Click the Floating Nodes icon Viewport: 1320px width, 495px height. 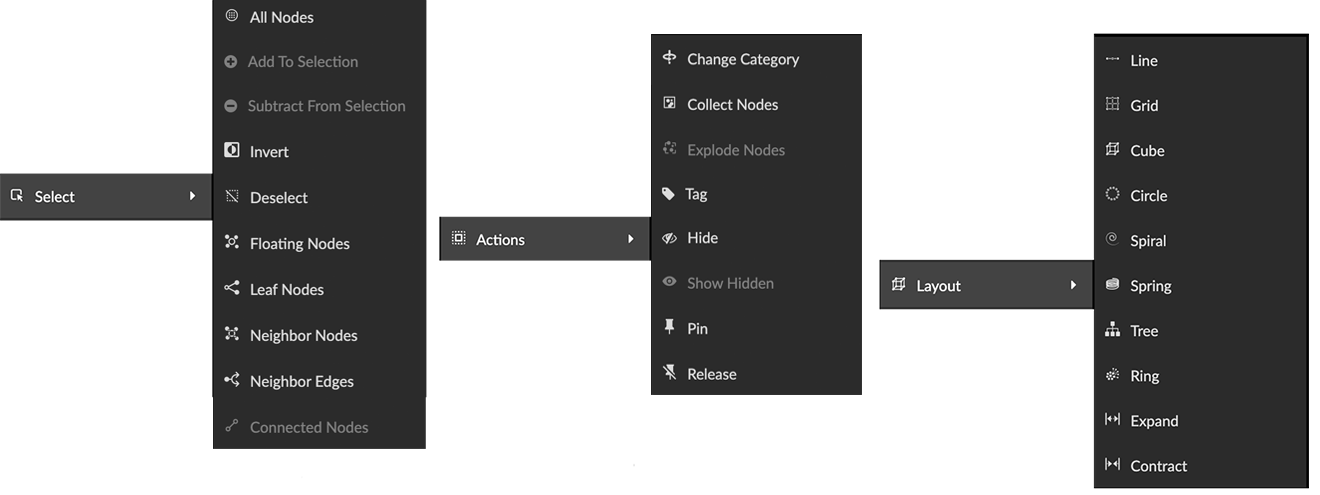click(x=232, y=243)
